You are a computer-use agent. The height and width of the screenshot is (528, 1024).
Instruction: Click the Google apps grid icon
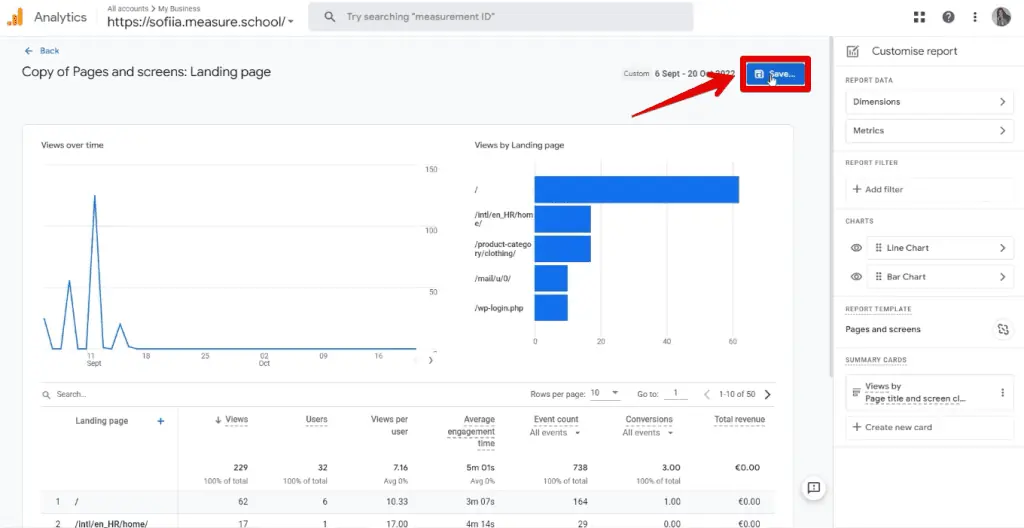(x=920, y=17)
